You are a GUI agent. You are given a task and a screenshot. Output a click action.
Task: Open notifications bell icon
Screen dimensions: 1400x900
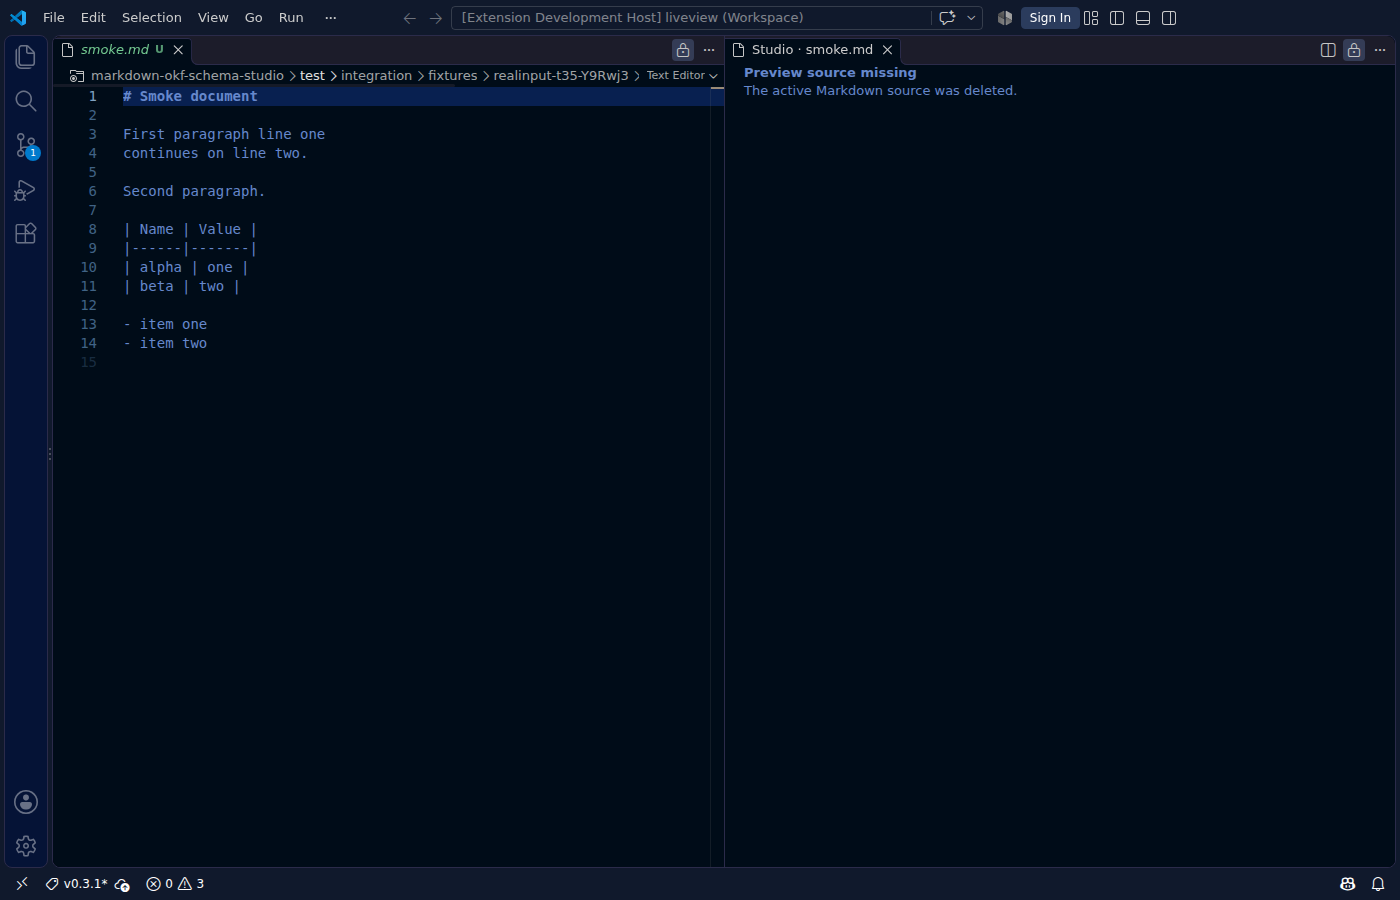tap(1378, 884)
